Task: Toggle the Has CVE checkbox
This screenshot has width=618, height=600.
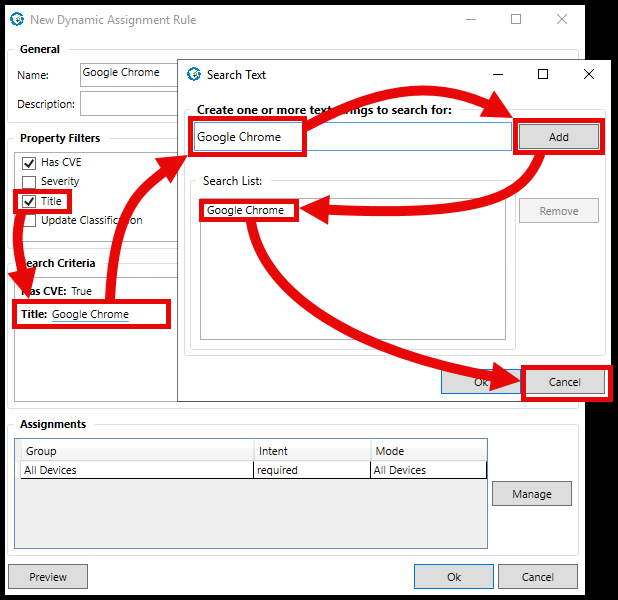Action: pyautogui.click(x=29, y=163)
